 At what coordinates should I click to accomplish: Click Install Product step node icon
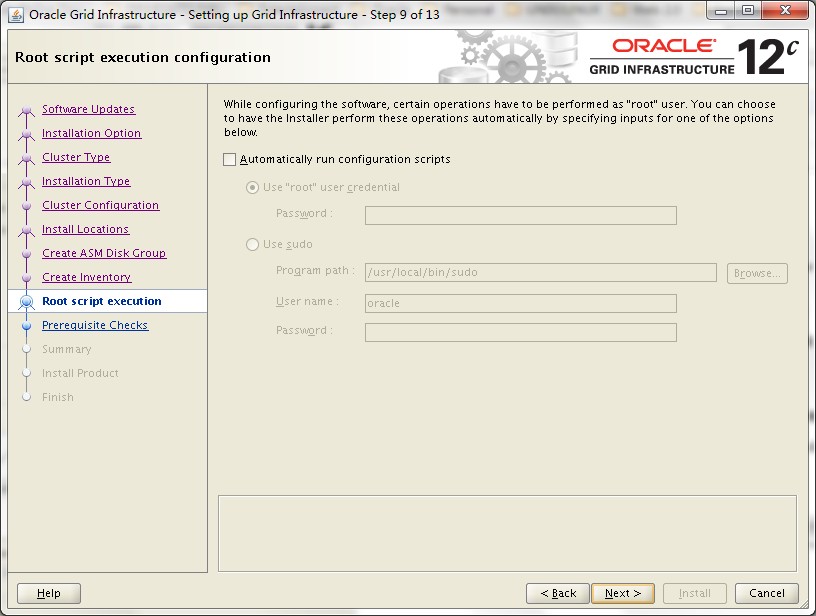pos(27,374)
